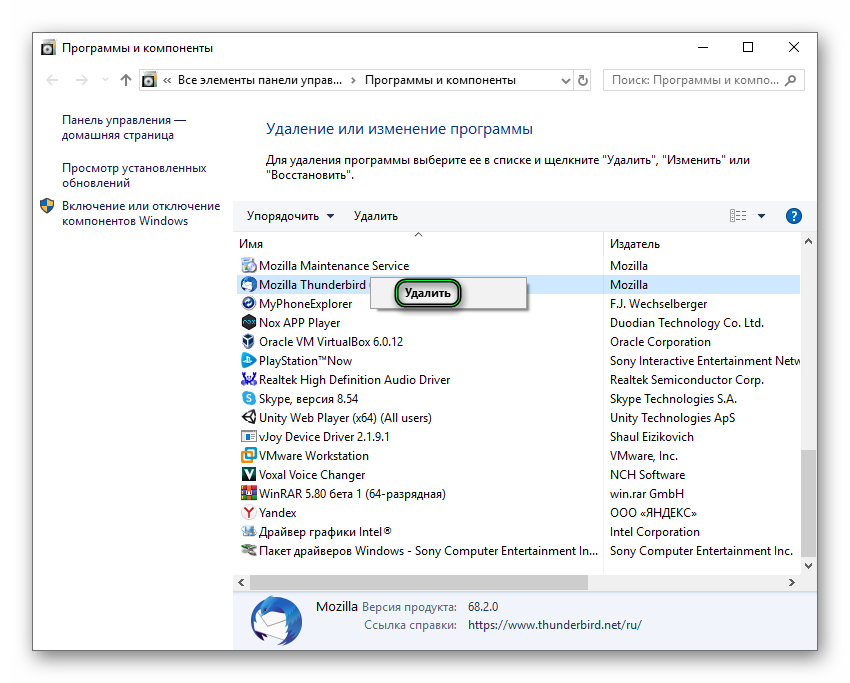
Task: Expand the breadcrumb chevrons before Все элементы
Action: click(167, 80)
